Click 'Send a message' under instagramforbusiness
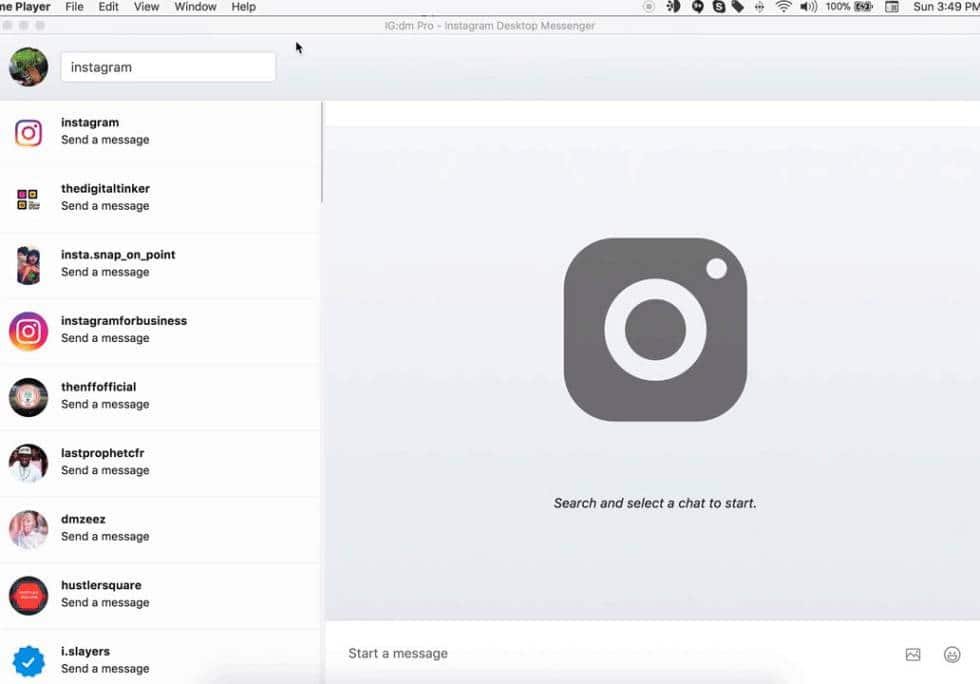980x684 pixels. pos(105,338)
